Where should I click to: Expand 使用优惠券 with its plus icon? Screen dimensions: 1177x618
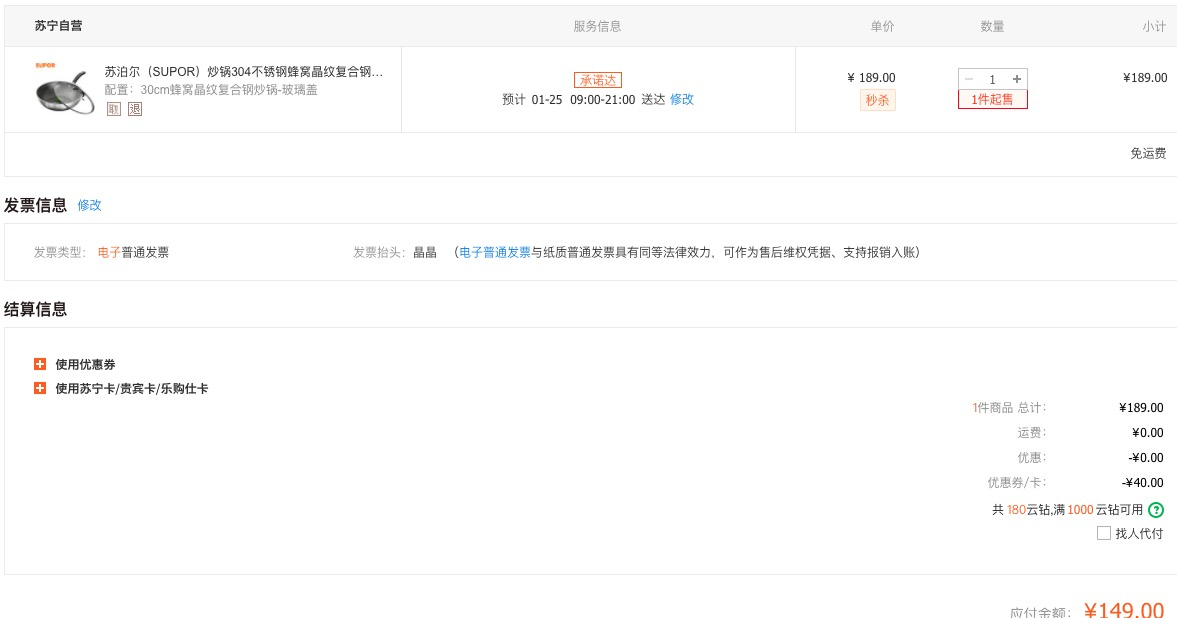[40, 364]
